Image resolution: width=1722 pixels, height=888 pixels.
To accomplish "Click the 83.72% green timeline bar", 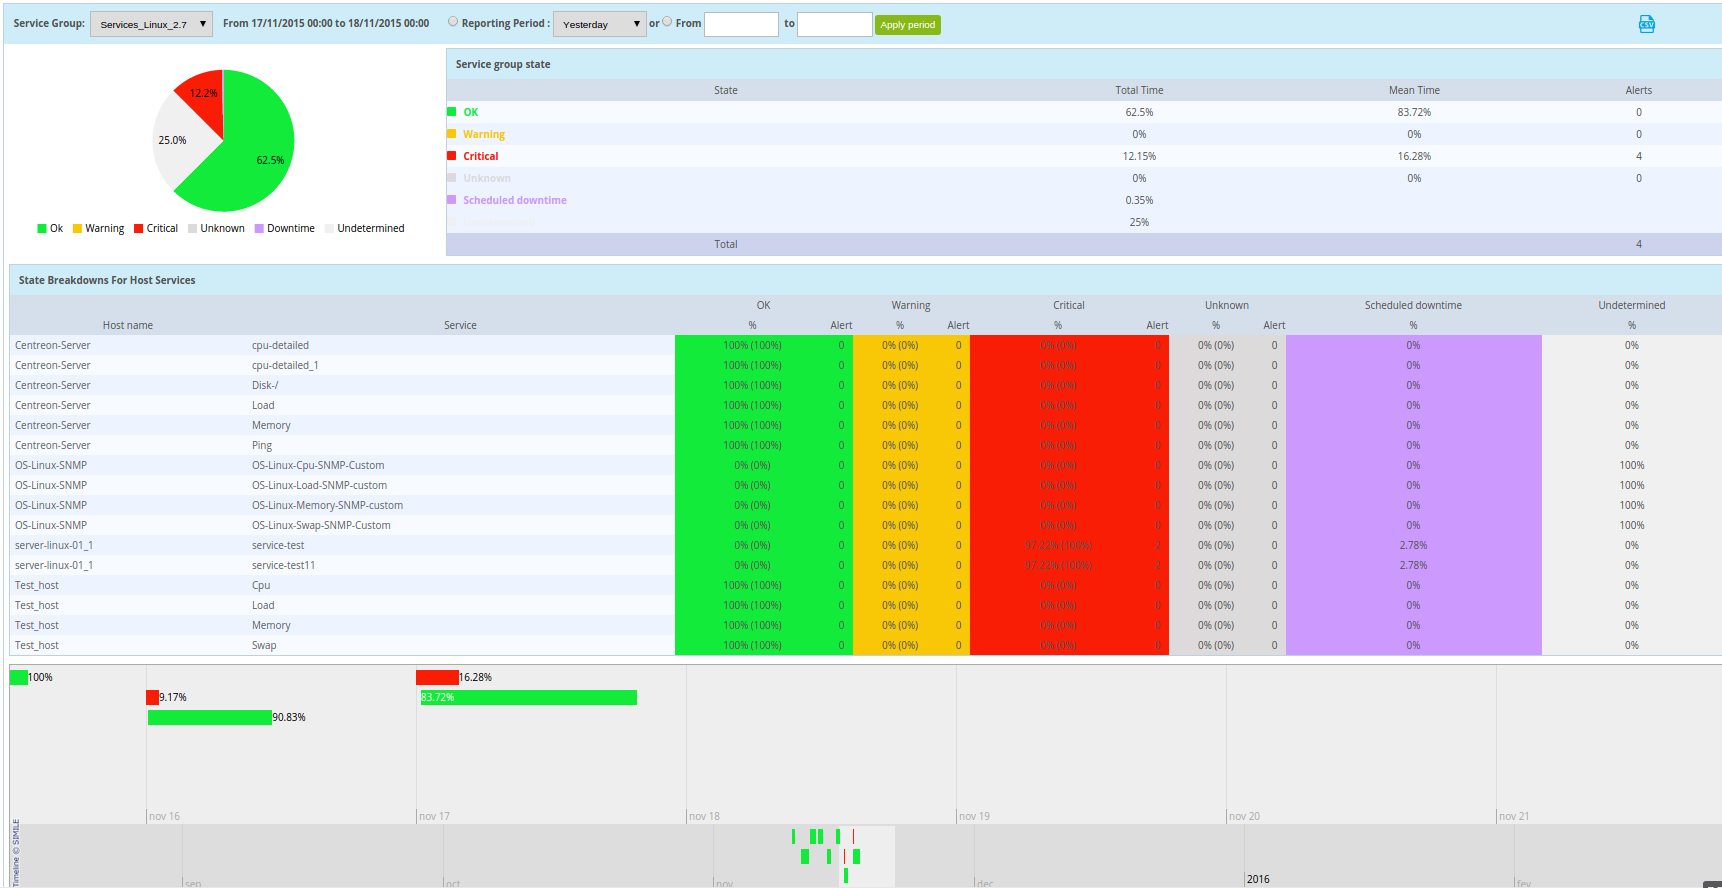I will (528, 697).
